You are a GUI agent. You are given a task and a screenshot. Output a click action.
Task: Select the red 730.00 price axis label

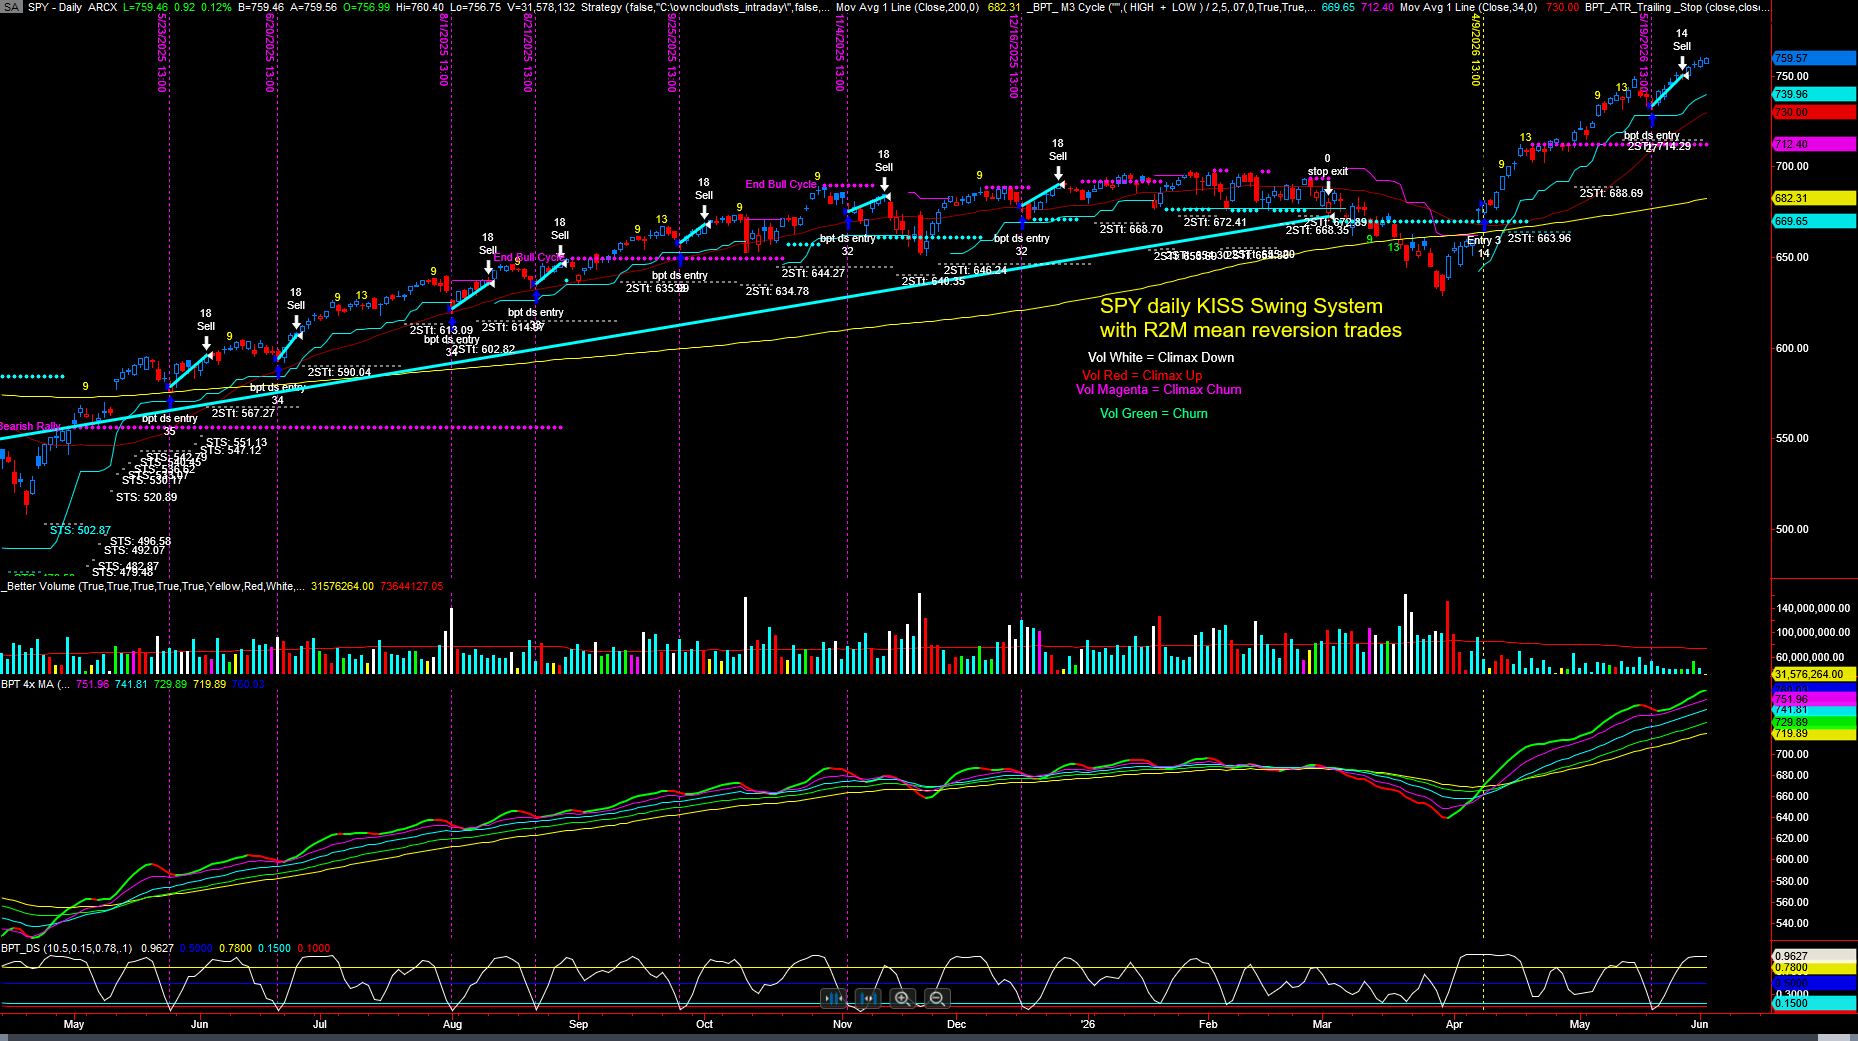tap(1814, 112)
